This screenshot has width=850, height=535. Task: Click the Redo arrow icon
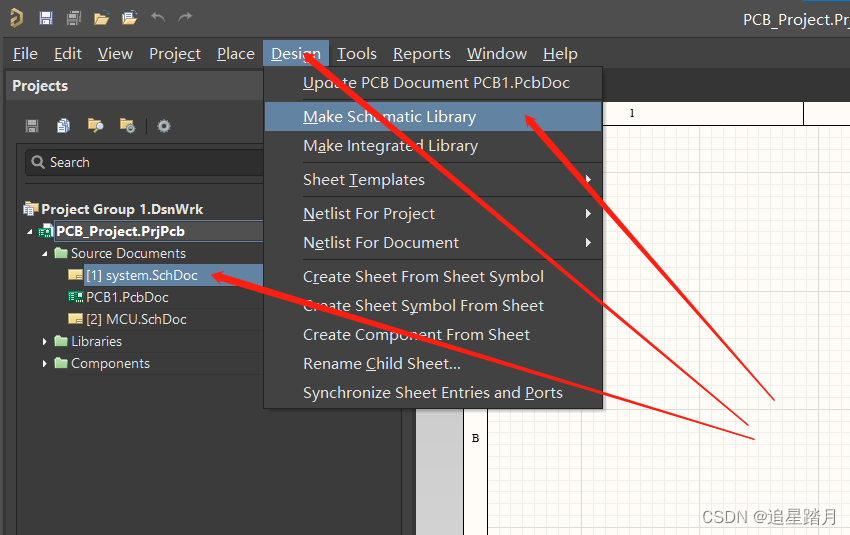point(185,18)
